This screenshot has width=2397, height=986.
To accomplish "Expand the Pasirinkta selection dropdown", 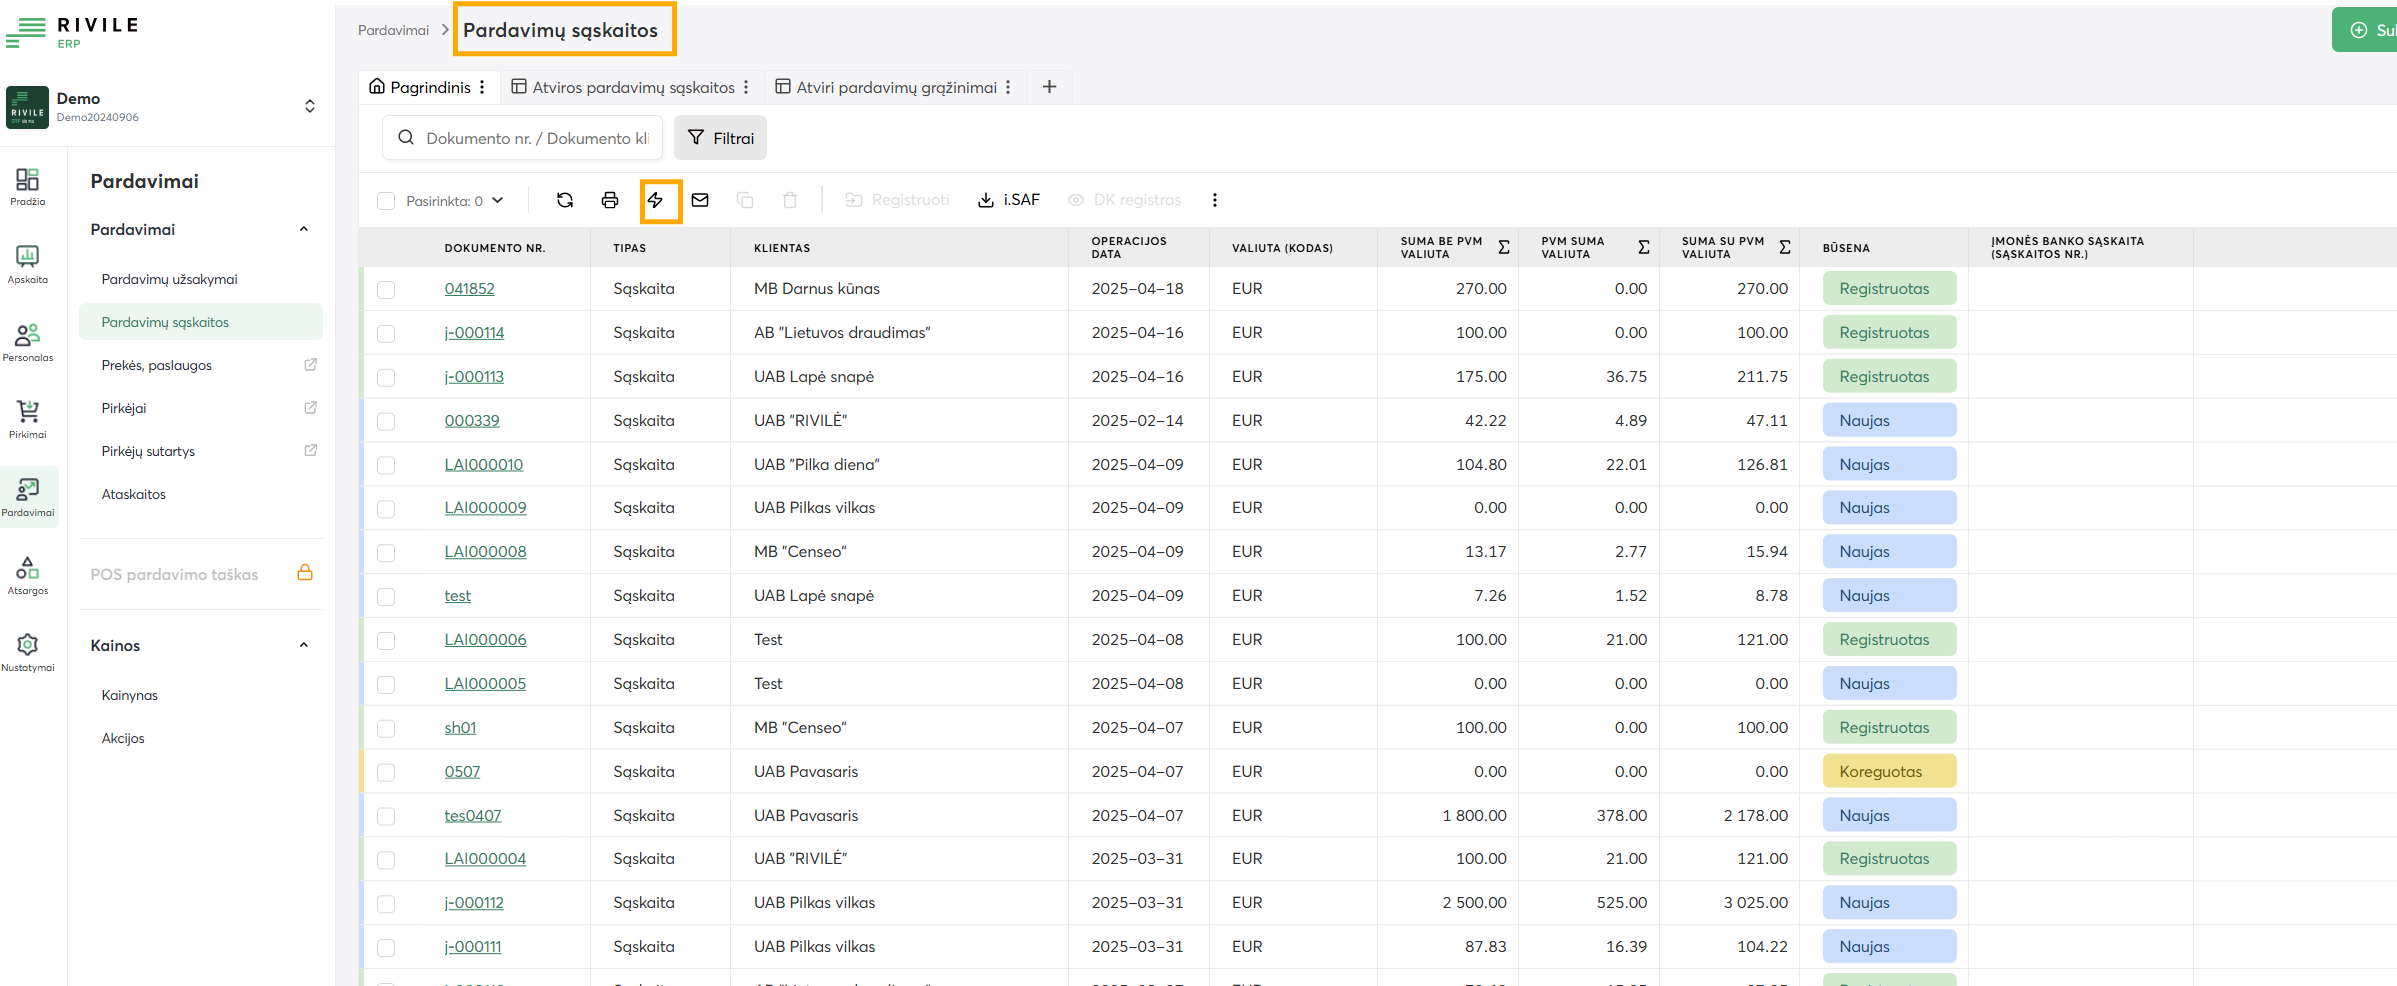I will pos(498,201).
